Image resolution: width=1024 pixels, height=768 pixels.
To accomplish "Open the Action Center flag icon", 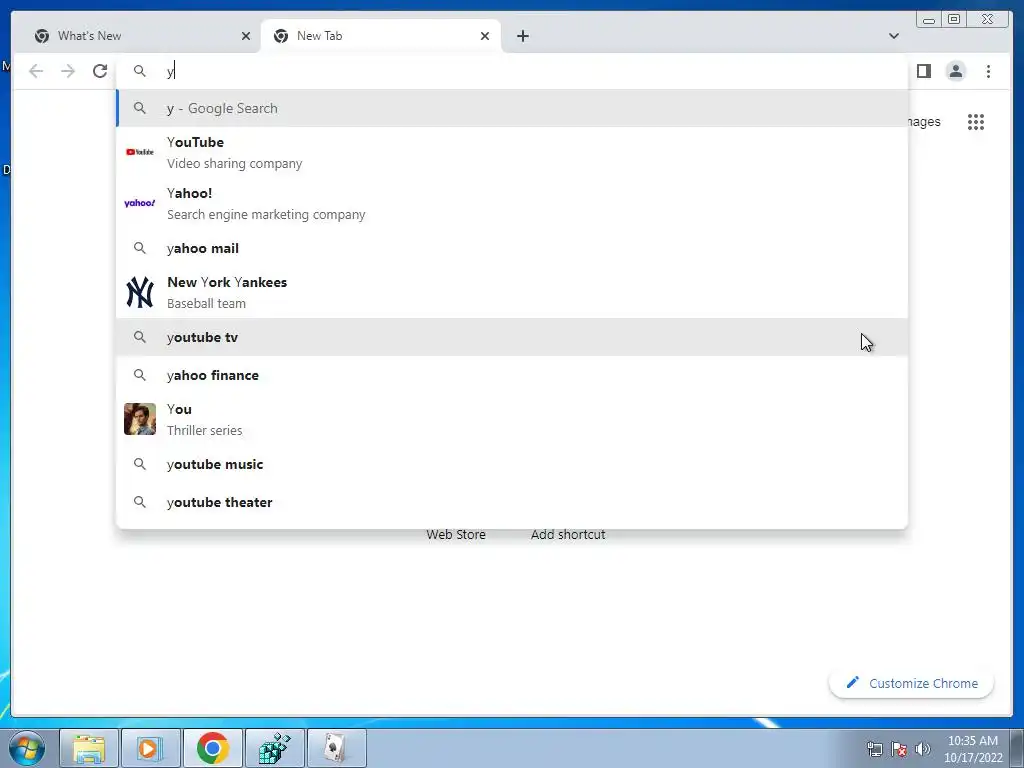I will click(899, 749).
